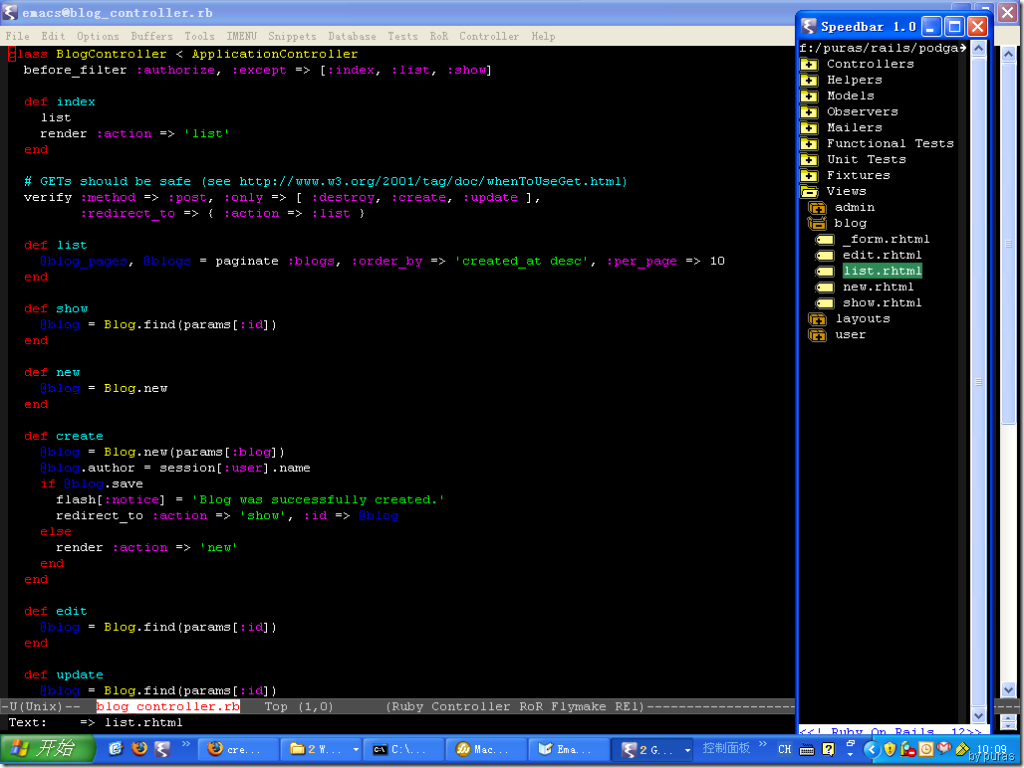Open the Options menu
The height and width of the screenshot is (768, 1024).
(98, 37)
